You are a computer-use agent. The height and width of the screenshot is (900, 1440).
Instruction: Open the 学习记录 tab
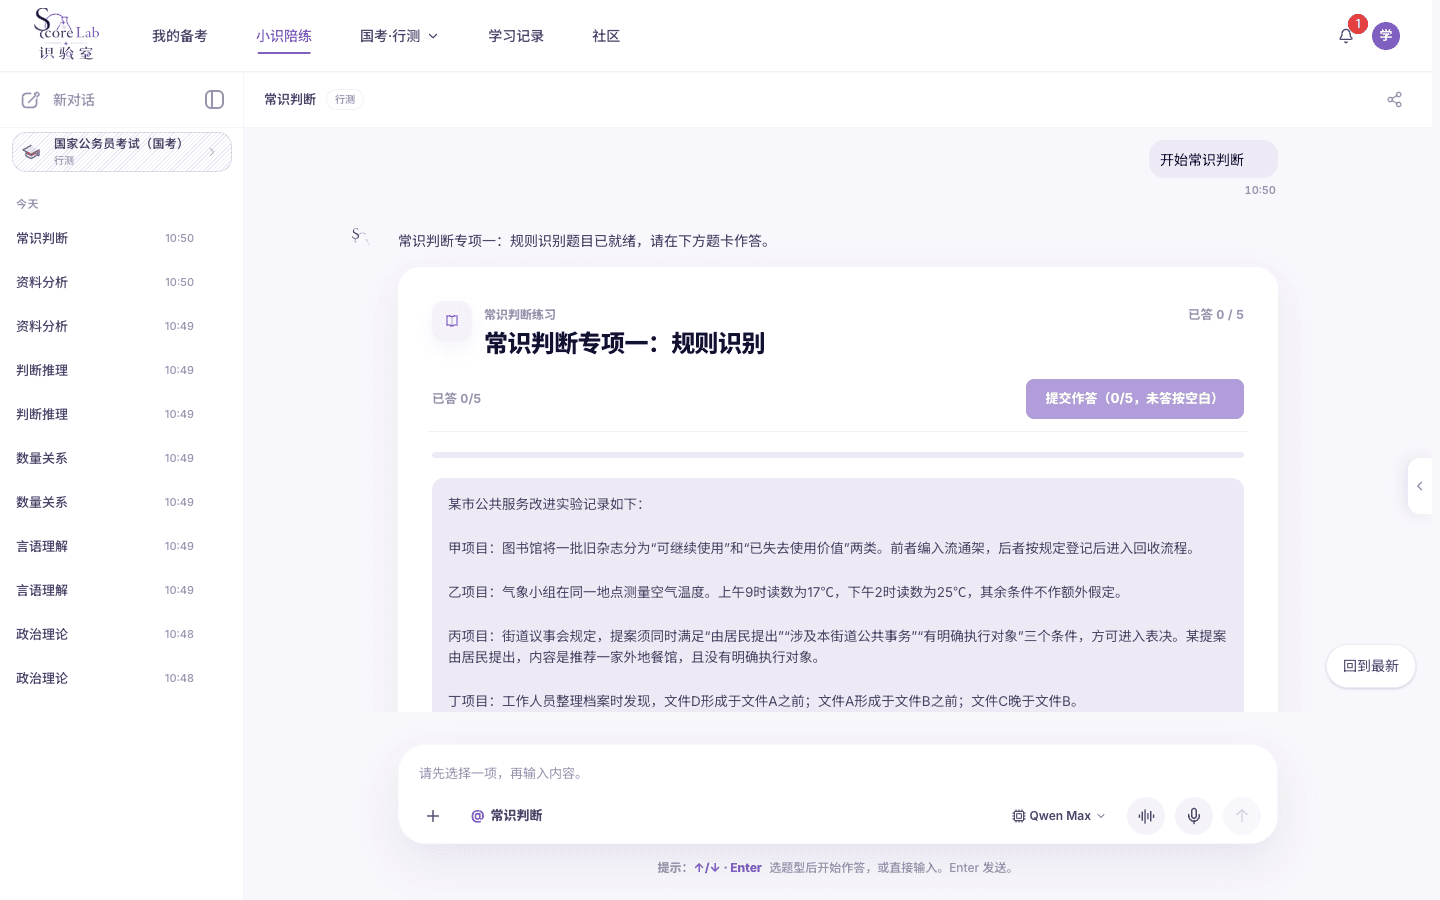click(x=516, y=36)
